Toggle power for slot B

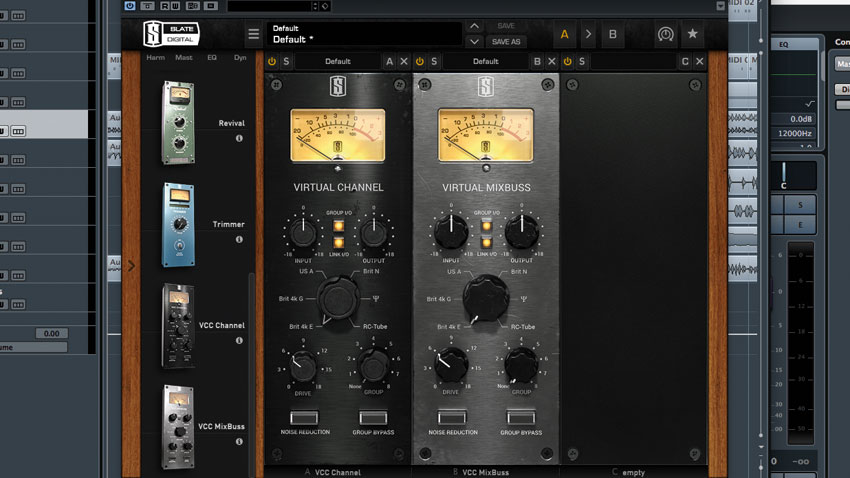point(420,61)
